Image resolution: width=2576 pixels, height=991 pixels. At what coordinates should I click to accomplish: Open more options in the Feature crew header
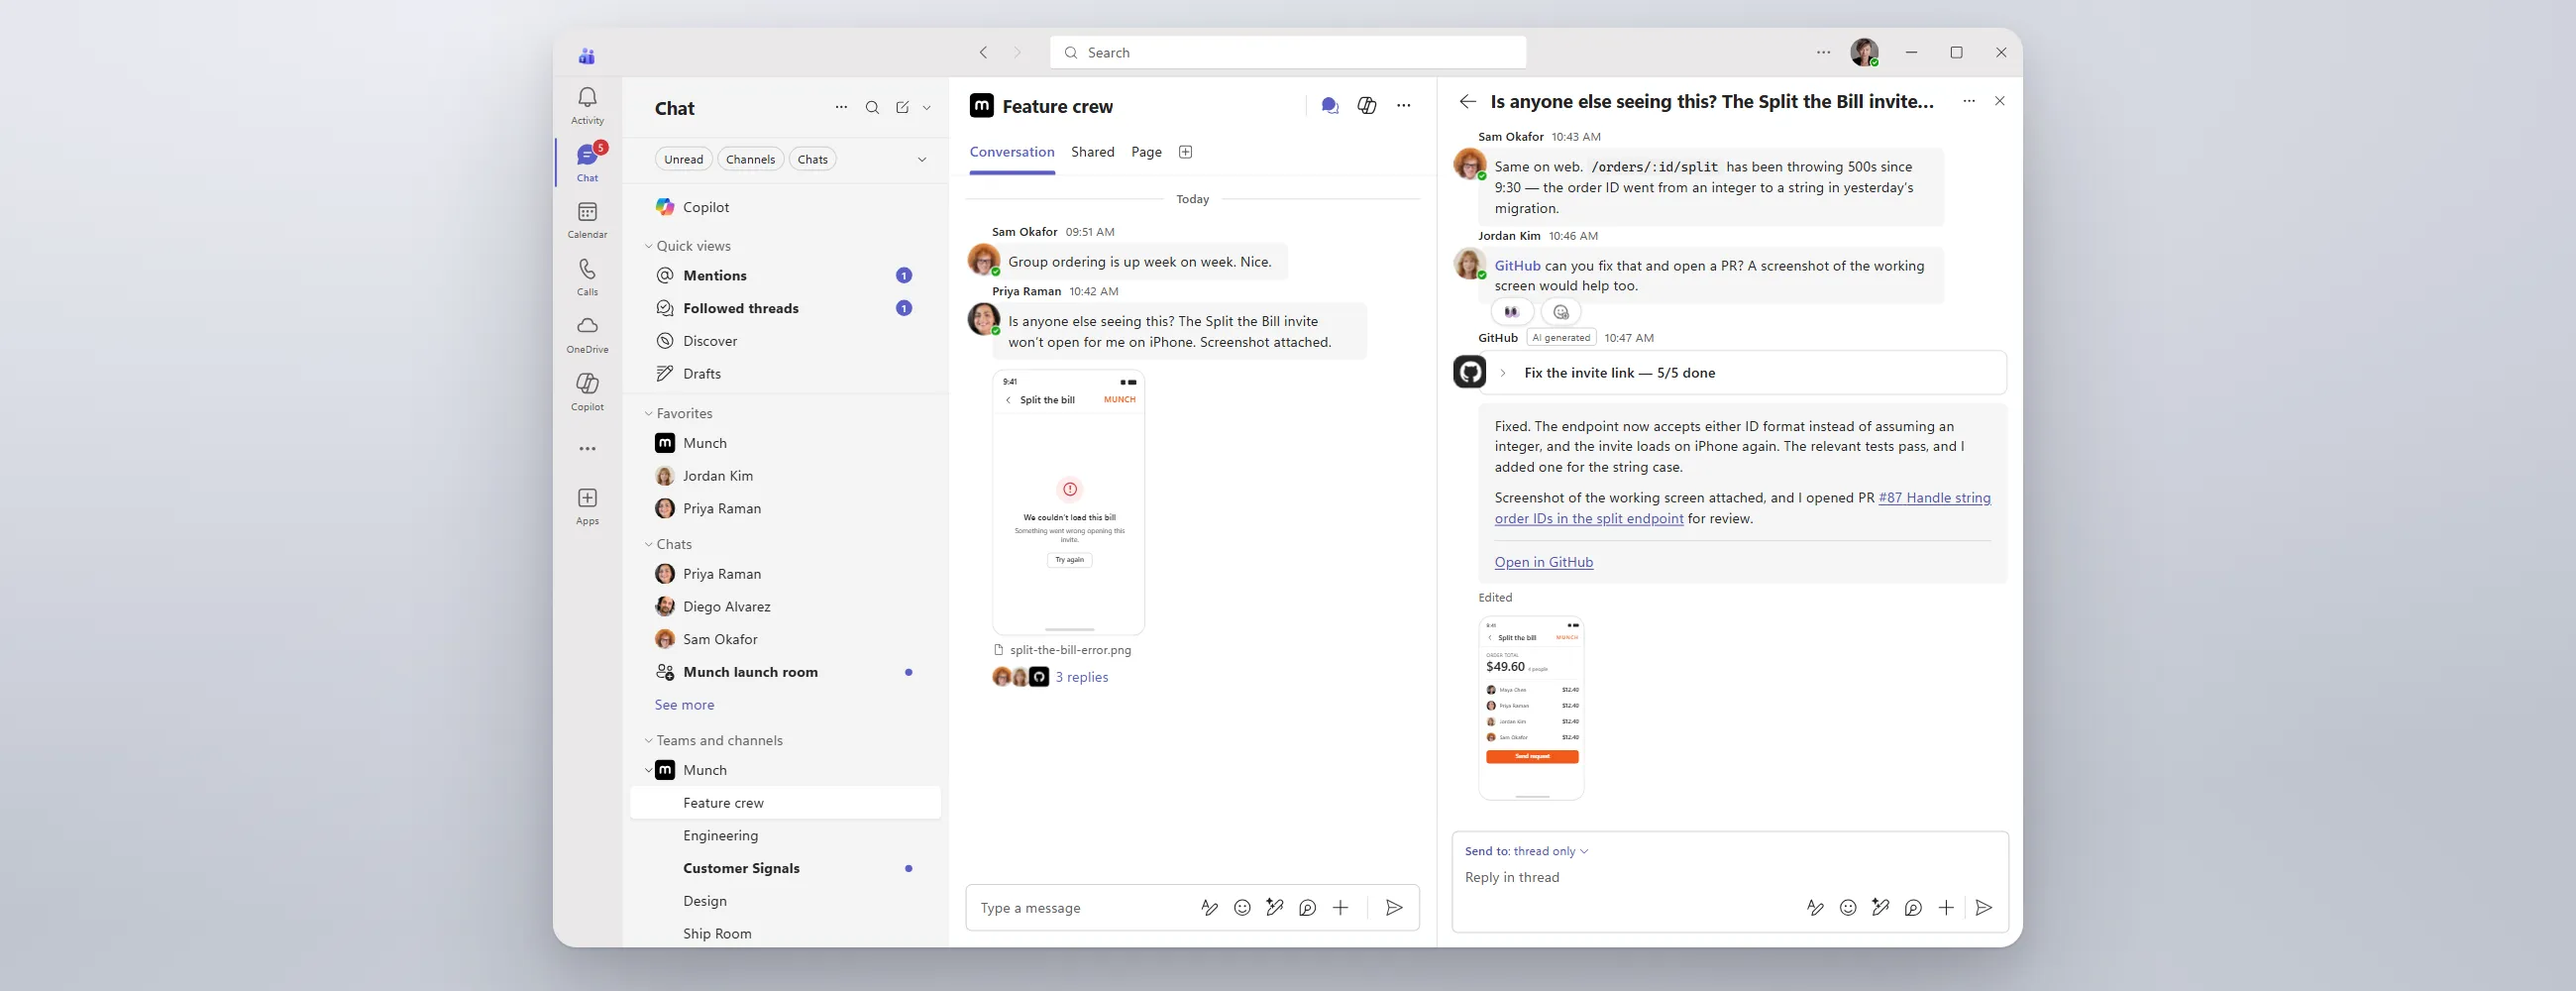1404,106
